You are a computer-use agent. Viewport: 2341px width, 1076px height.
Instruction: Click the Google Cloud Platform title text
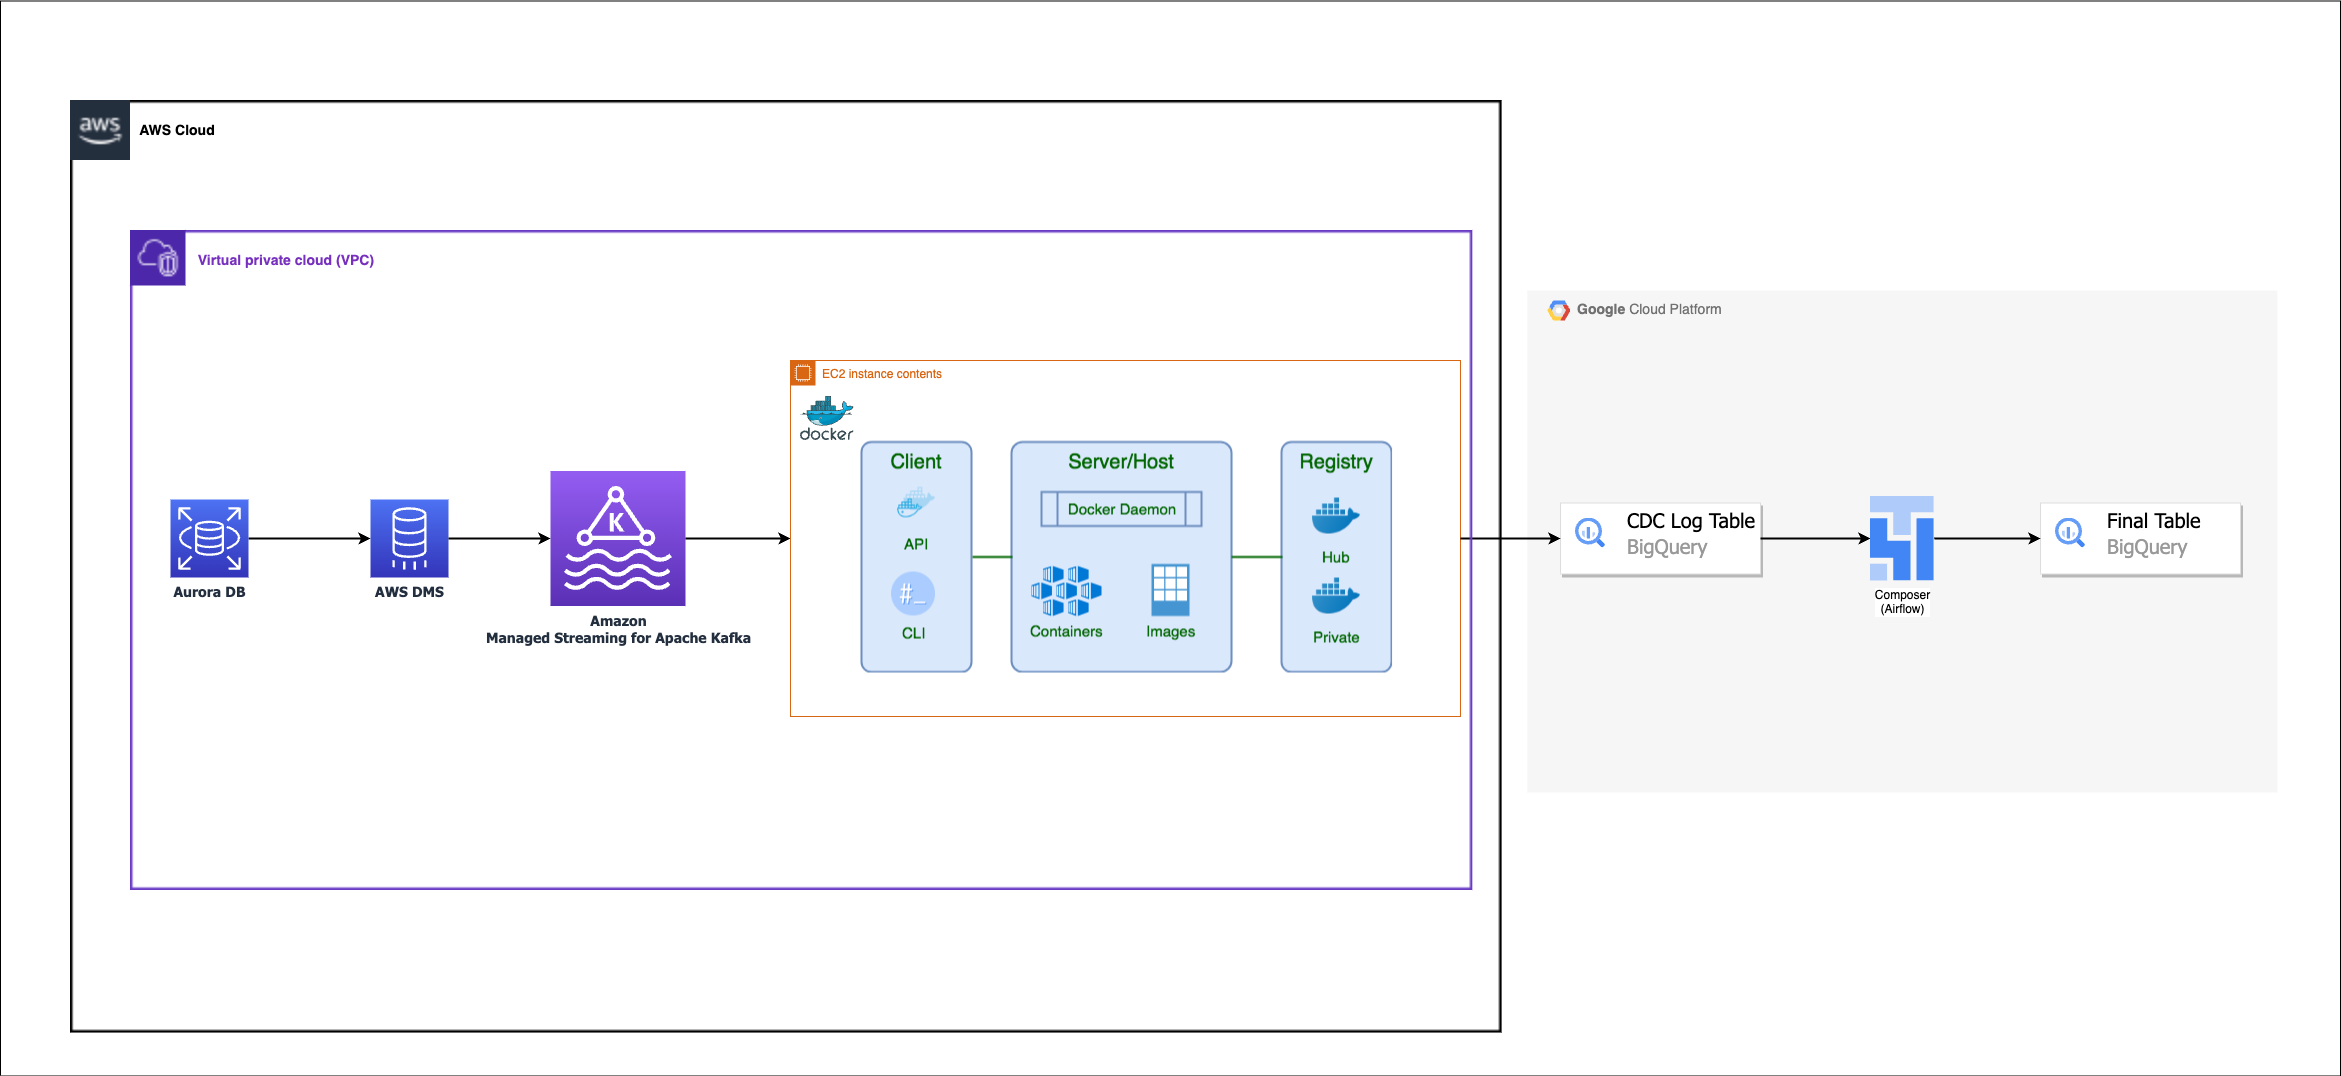(1649, 310)
